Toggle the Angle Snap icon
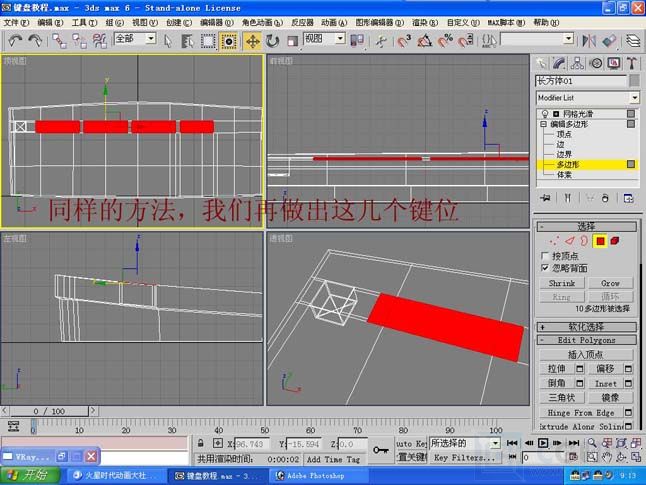This screenshot has width=646, height=485. (424, 41)
